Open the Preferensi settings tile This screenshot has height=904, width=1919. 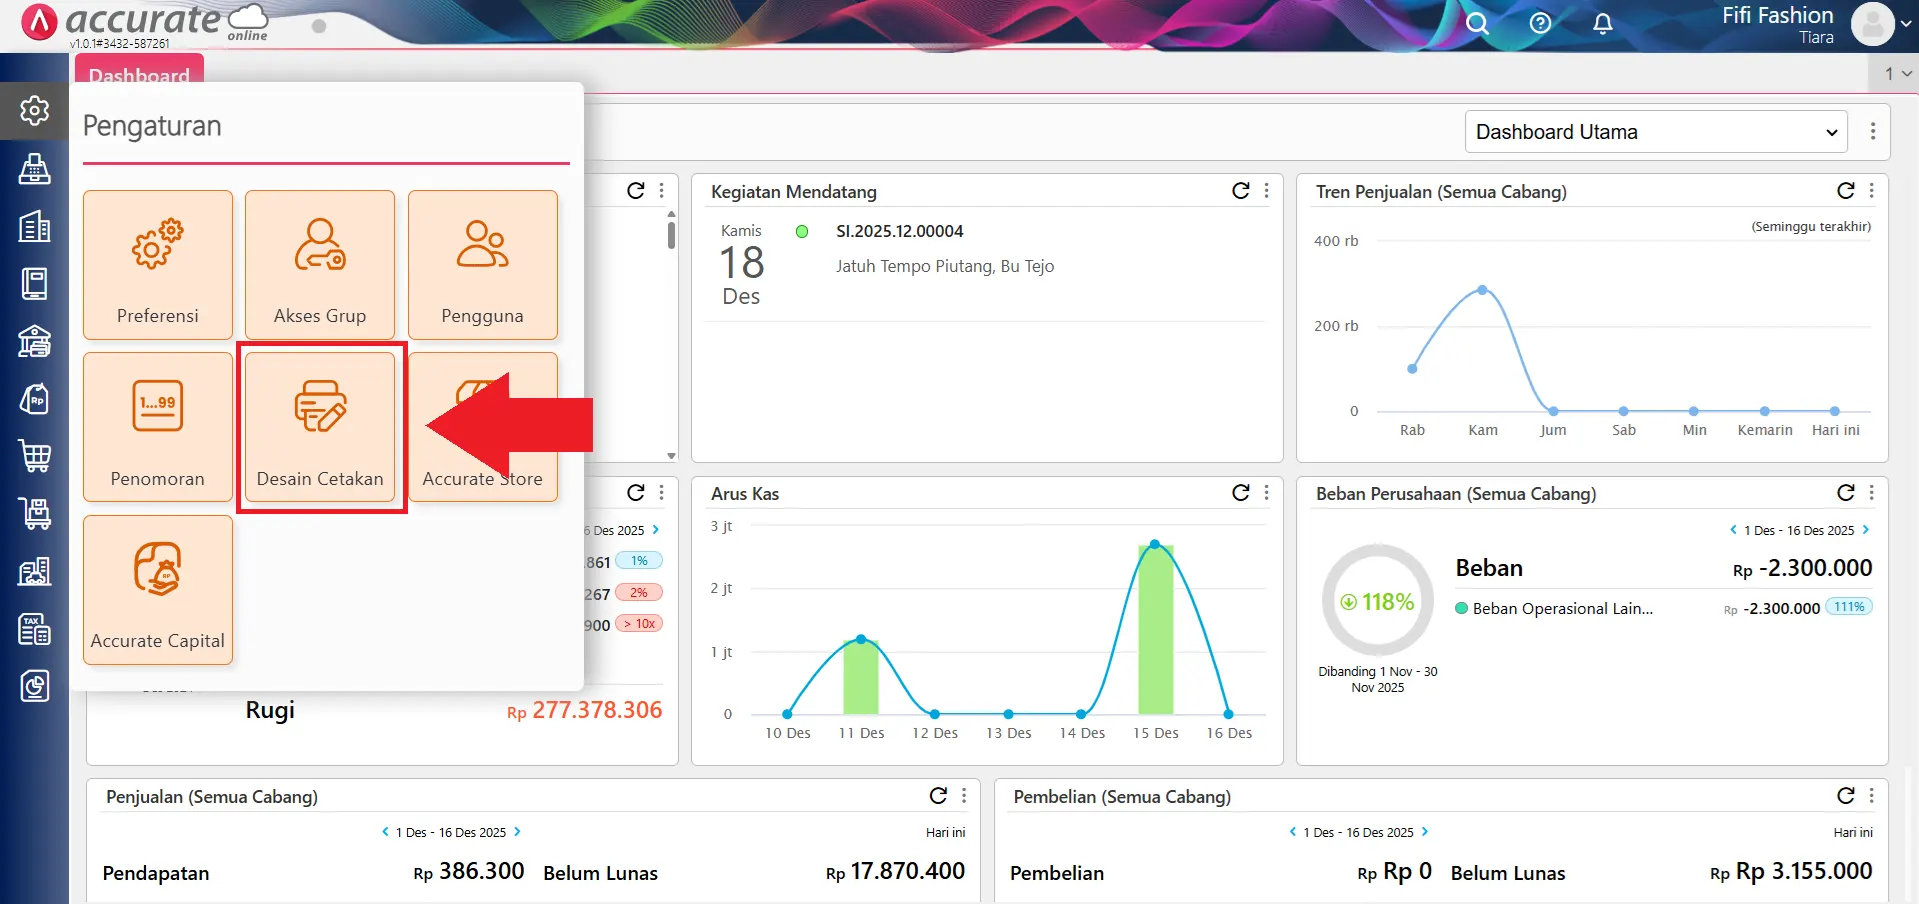click(158, 265)
